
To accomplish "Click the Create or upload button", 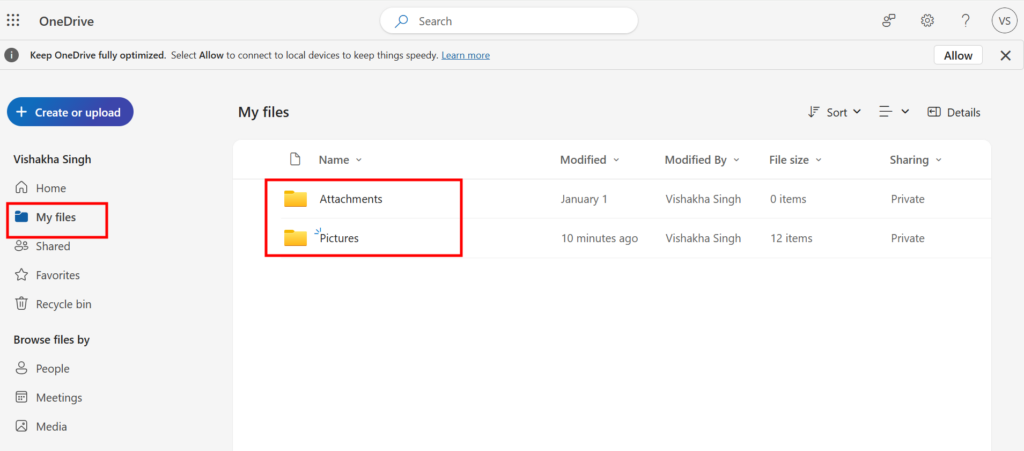I will (70, 112).
